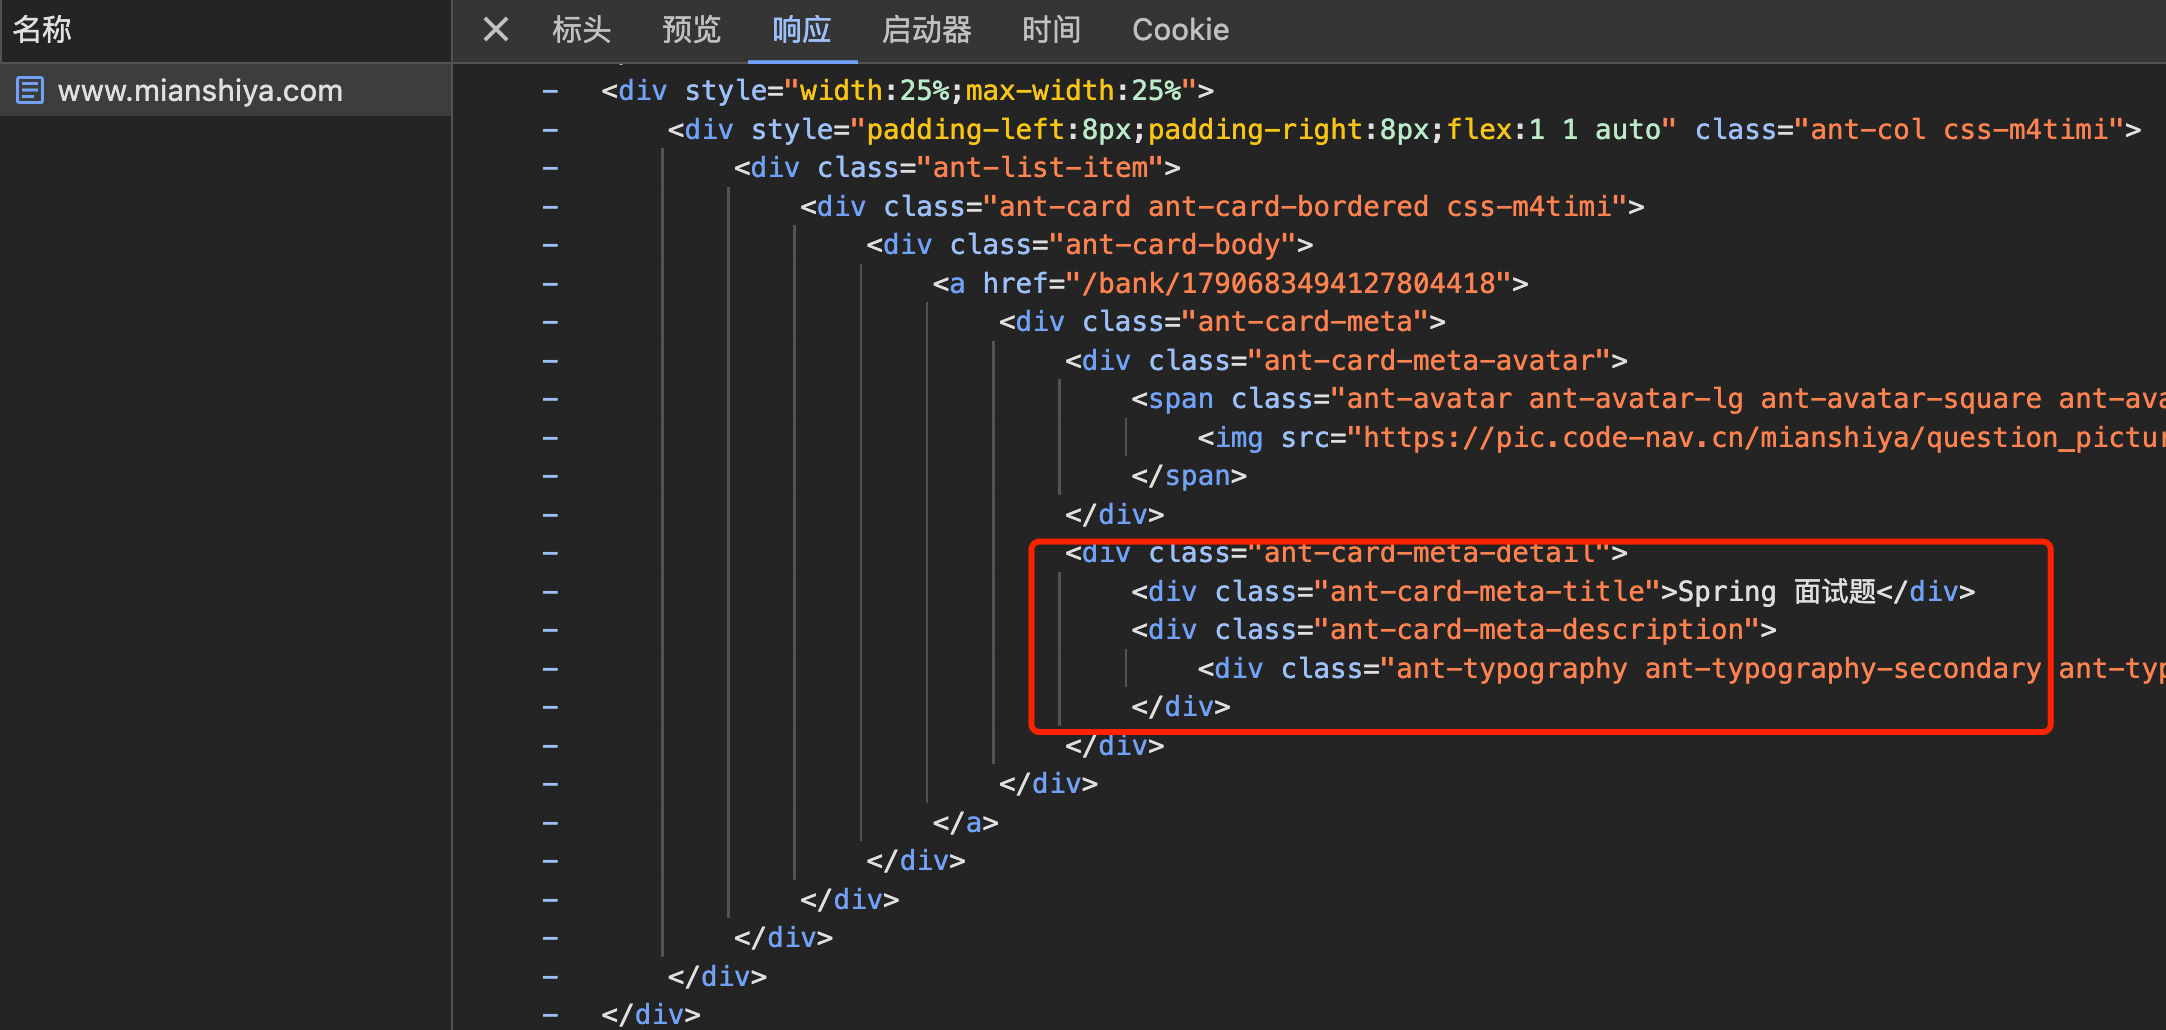Collapse the ant-card-bordered div line
The height and width of the screenshot is (1030, 2166).
tap(550, 207)
